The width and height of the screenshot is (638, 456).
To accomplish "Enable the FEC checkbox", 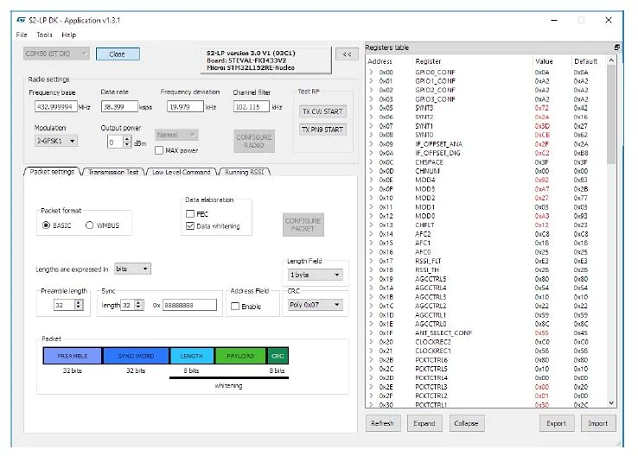I will coord(190,214).
